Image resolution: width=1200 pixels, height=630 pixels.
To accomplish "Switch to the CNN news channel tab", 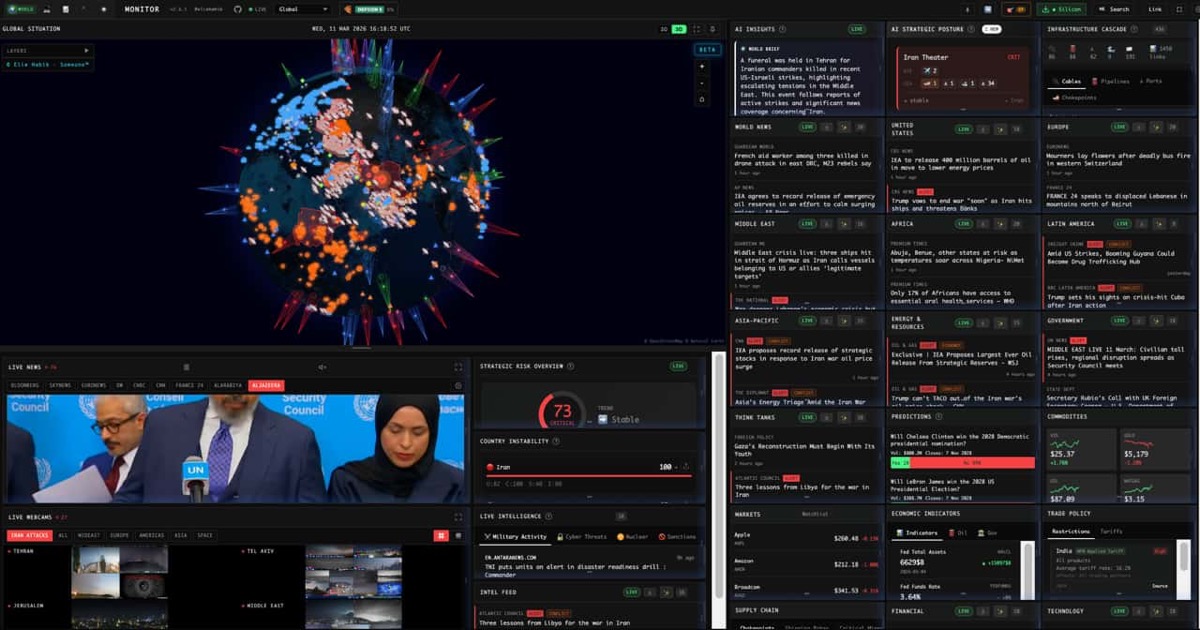I will pos(159,384).
